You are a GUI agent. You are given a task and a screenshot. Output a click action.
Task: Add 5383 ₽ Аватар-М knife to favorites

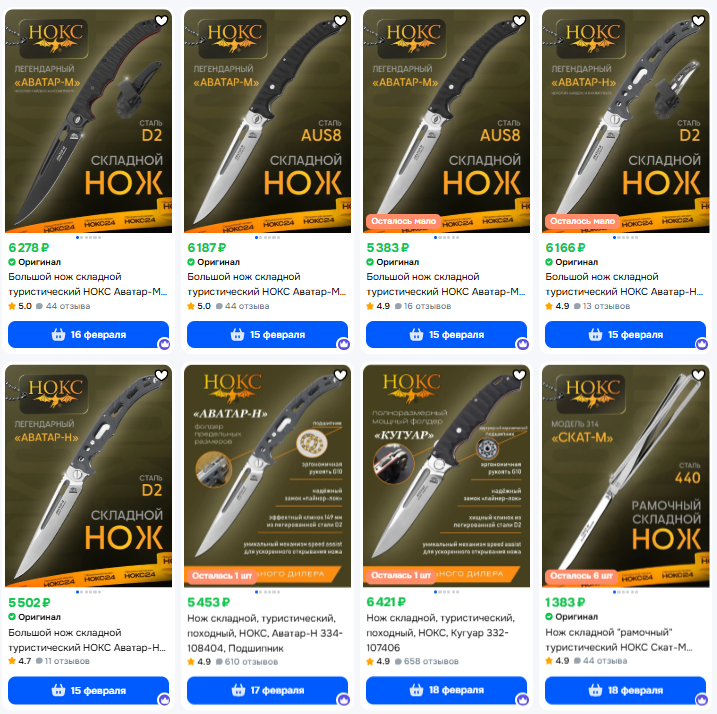click(x=519, y=21)
